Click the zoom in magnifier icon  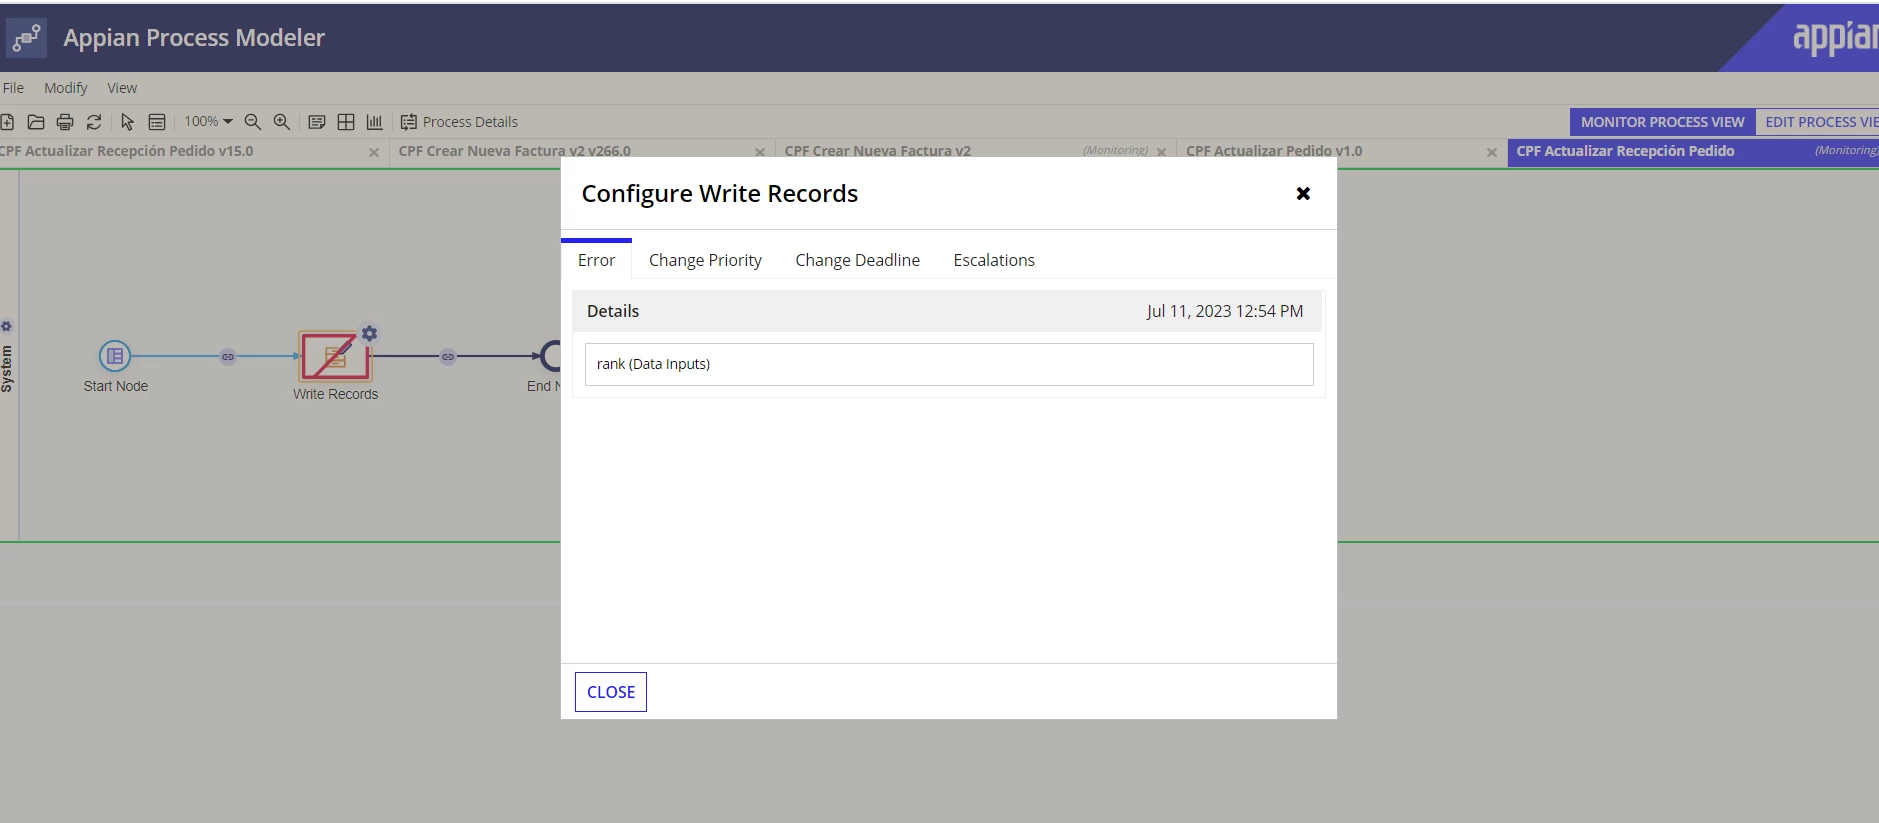(x=282, y=122)
